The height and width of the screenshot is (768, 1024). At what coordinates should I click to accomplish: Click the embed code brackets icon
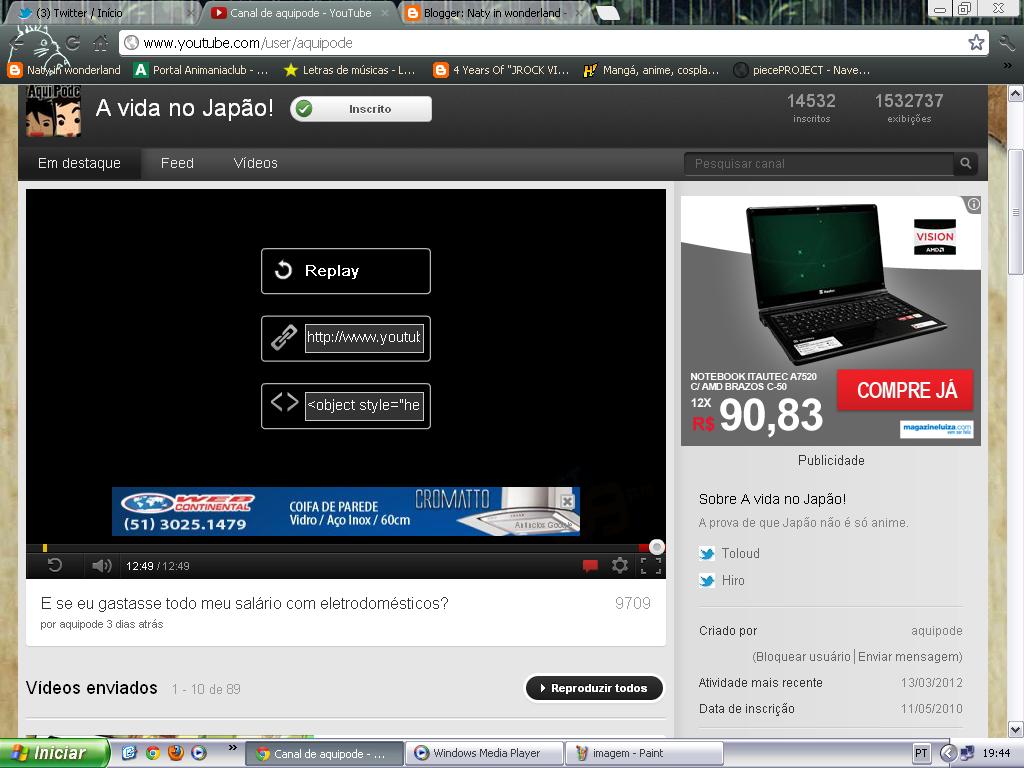(284, 402)
